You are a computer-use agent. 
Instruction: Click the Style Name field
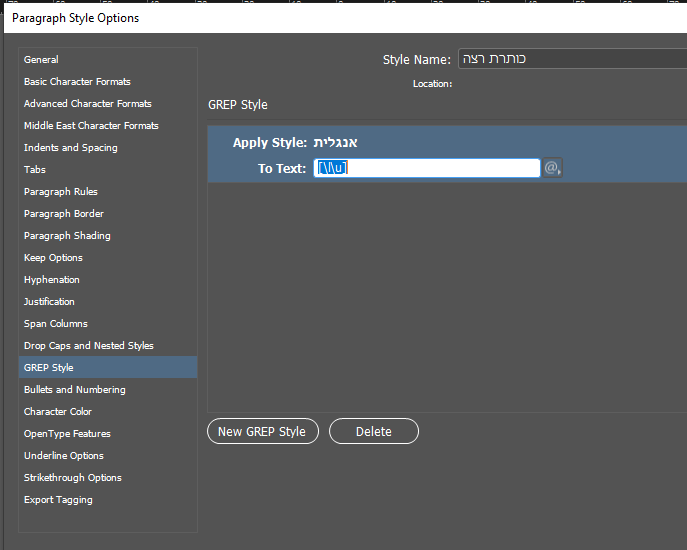pos(572,59)
